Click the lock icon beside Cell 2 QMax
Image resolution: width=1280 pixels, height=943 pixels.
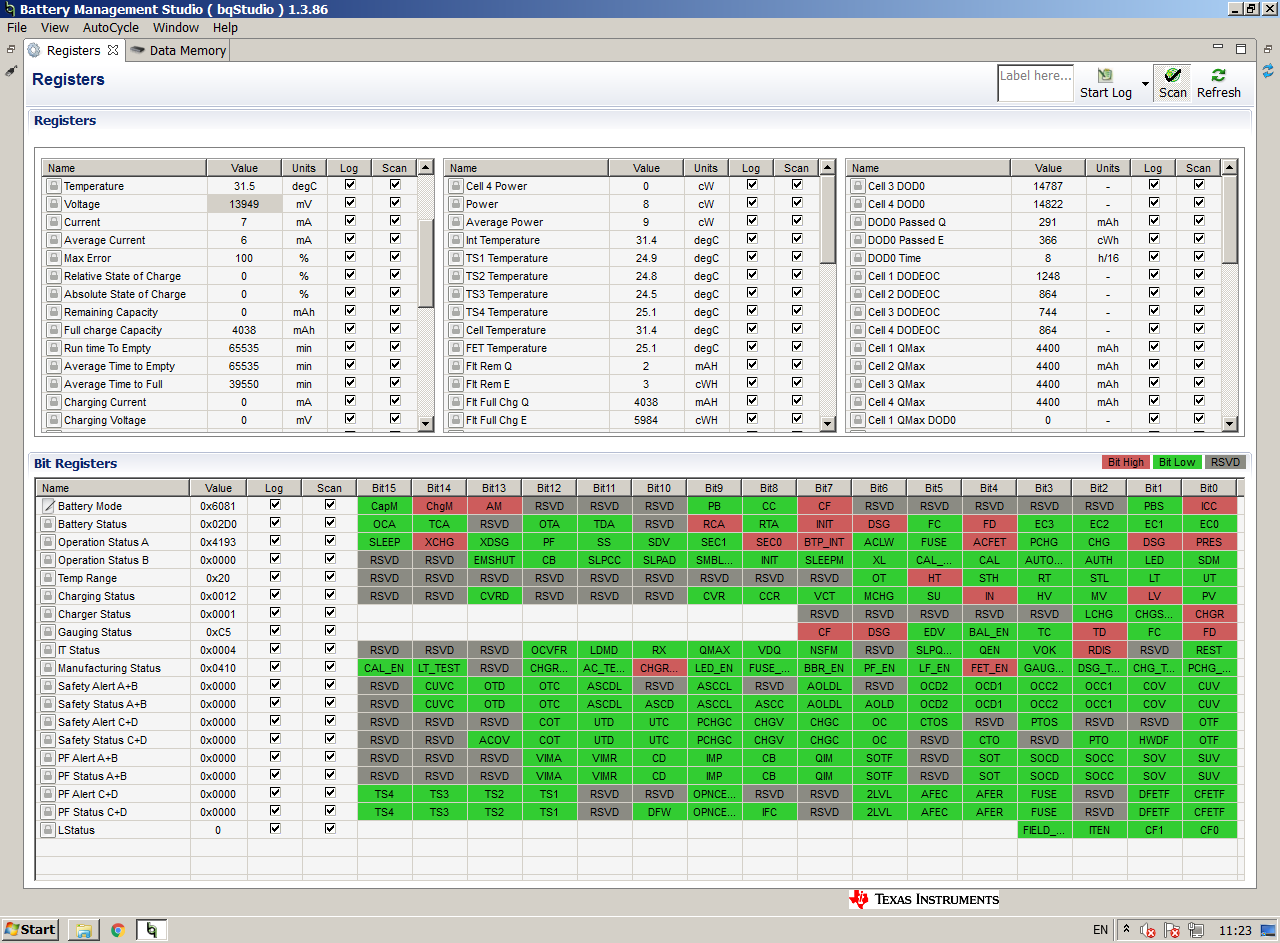[858, 366]
